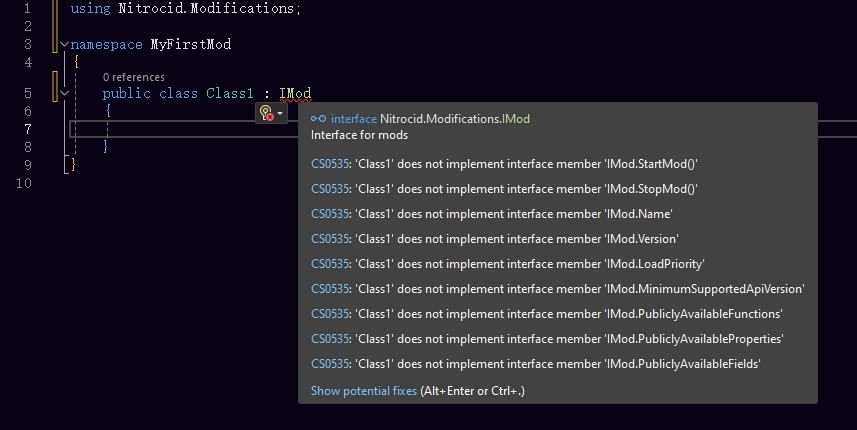Click line number 1 in the gutter
Viewport: 857px width, 430px height.
(x=27, y=8)
